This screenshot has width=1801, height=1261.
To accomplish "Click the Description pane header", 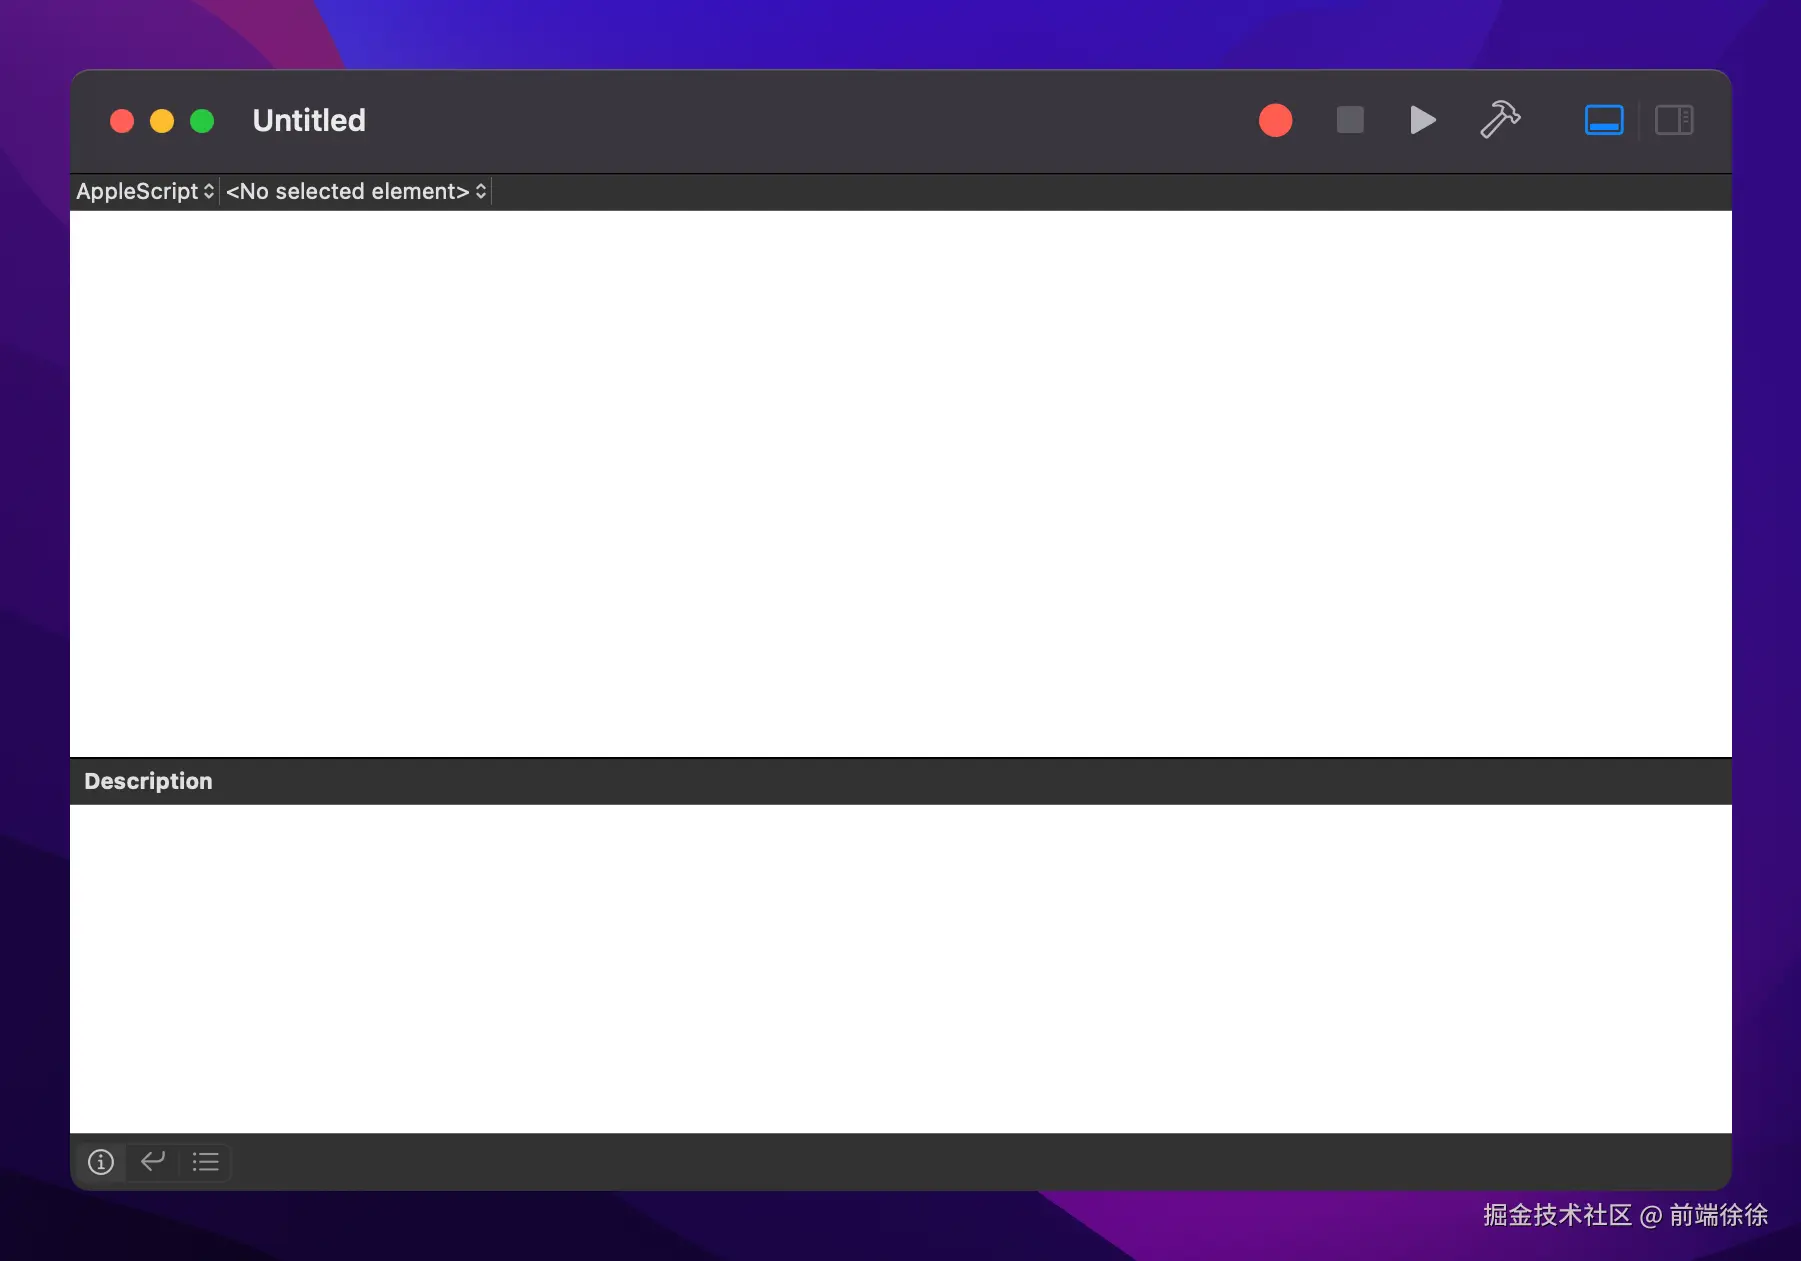I will (900, 781).
